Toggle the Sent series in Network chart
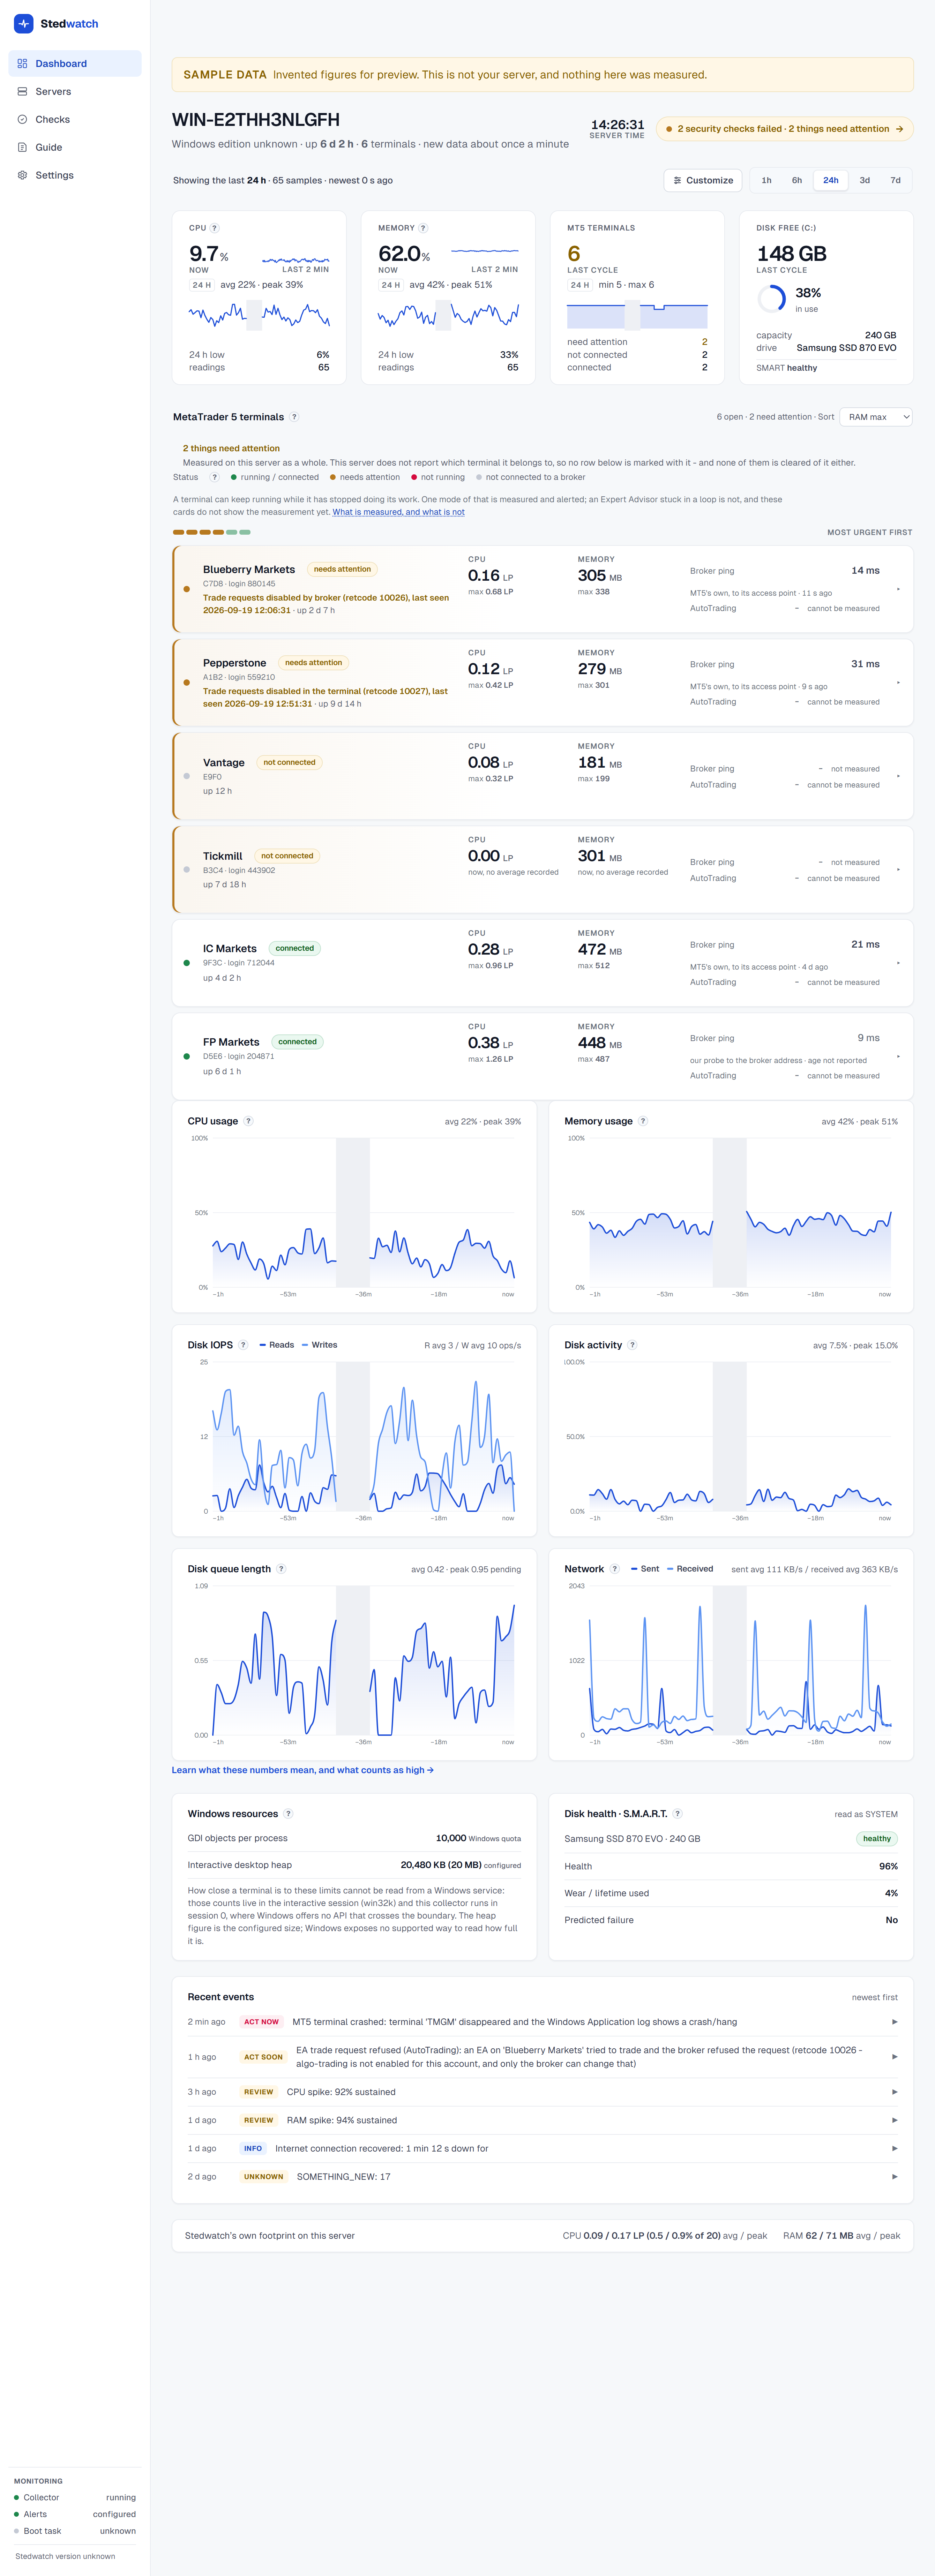This screenshot has width=935, height=2576. pyautogui.click(x=645, y=1569)
